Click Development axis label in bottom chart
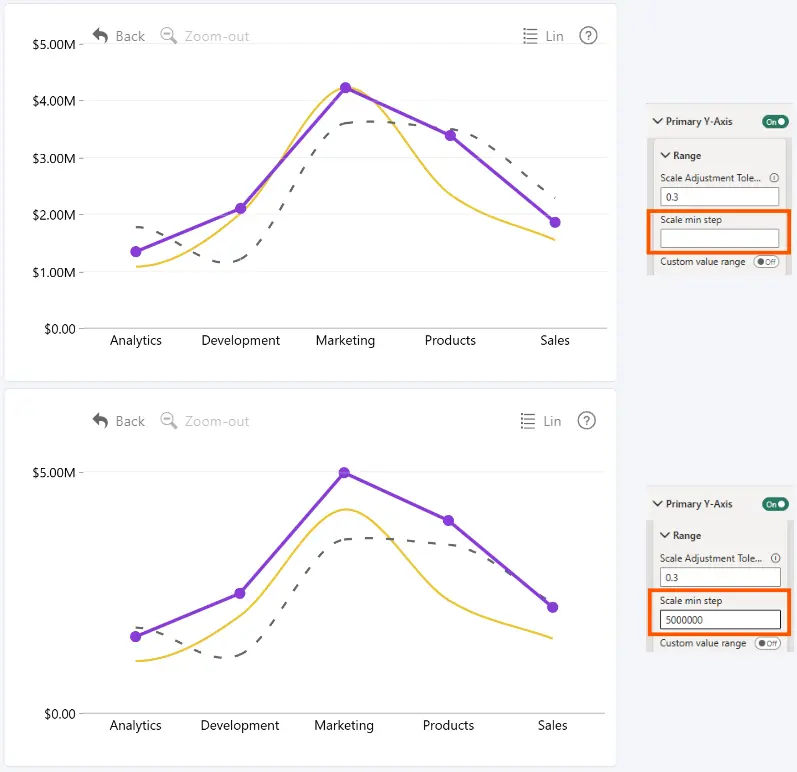The image size is (797, 772). (240, 725)
